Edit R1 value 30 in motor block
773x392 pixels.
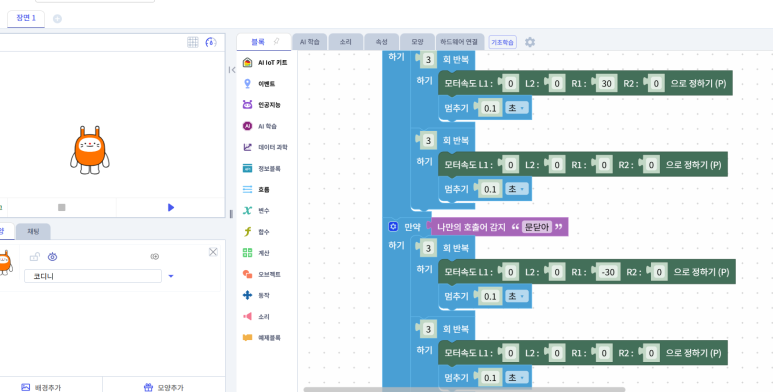[x=606, y=83]
